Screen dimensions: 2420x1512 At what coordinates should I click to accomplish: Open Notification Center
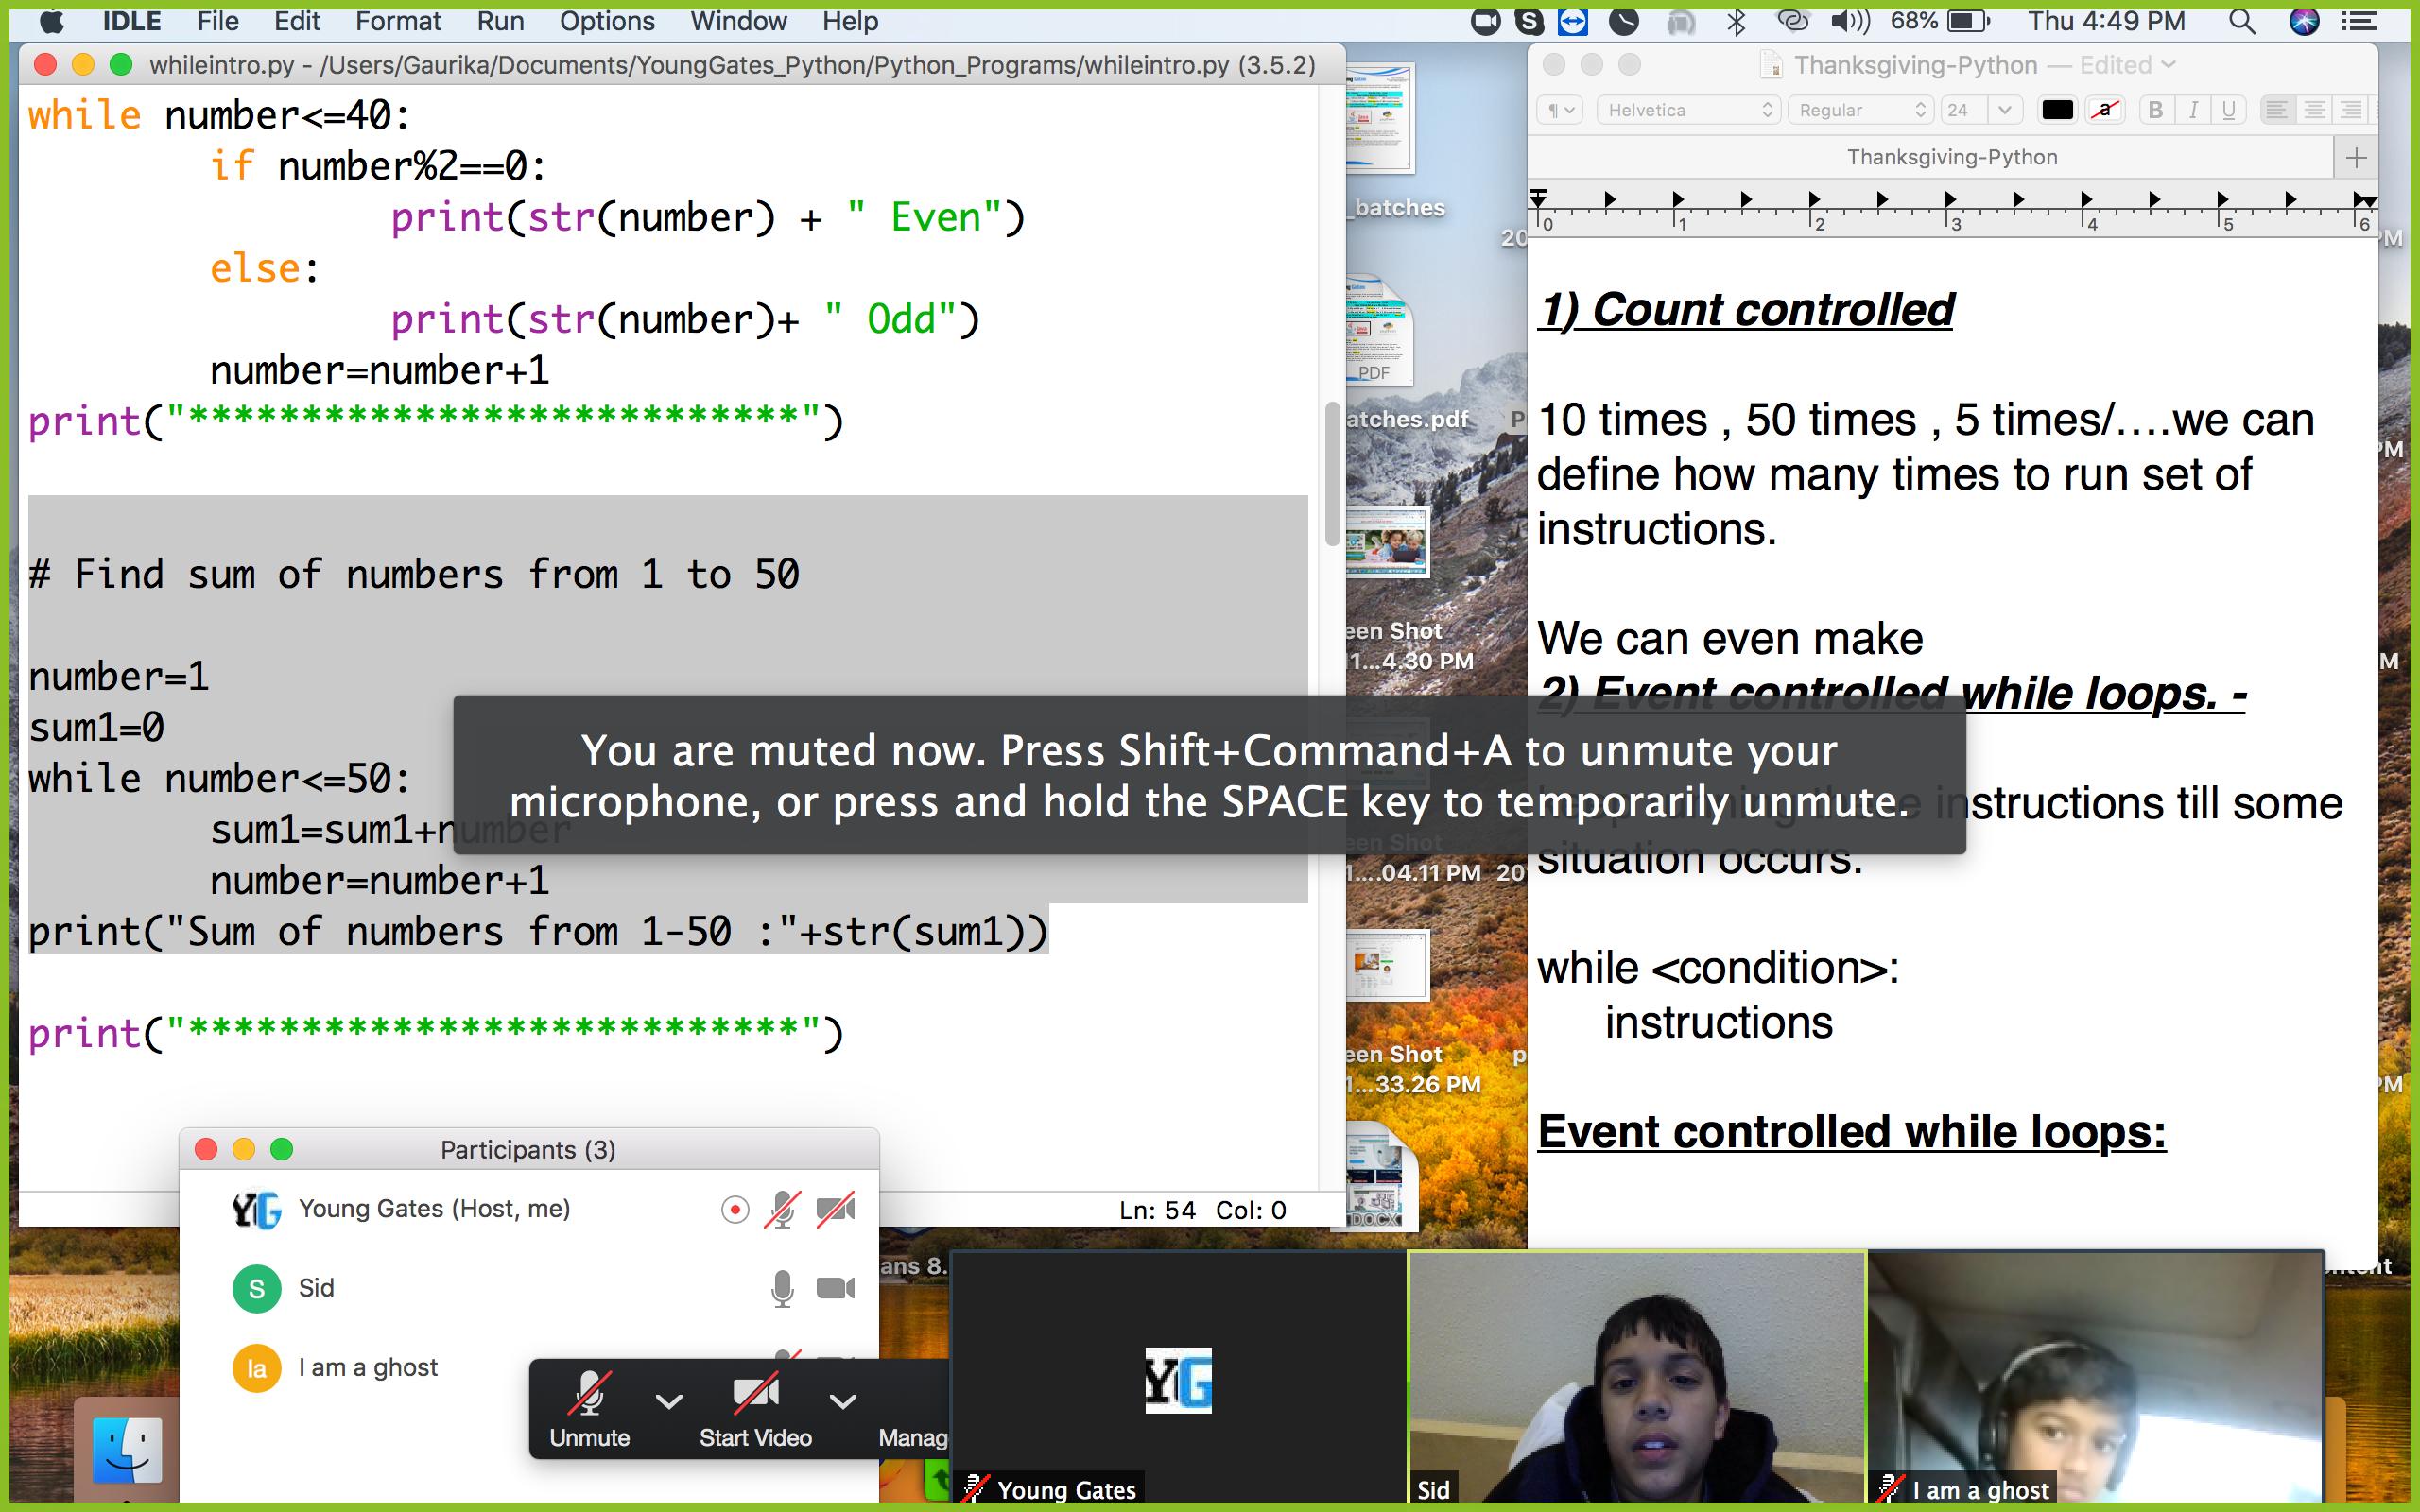coord(2360,21)
